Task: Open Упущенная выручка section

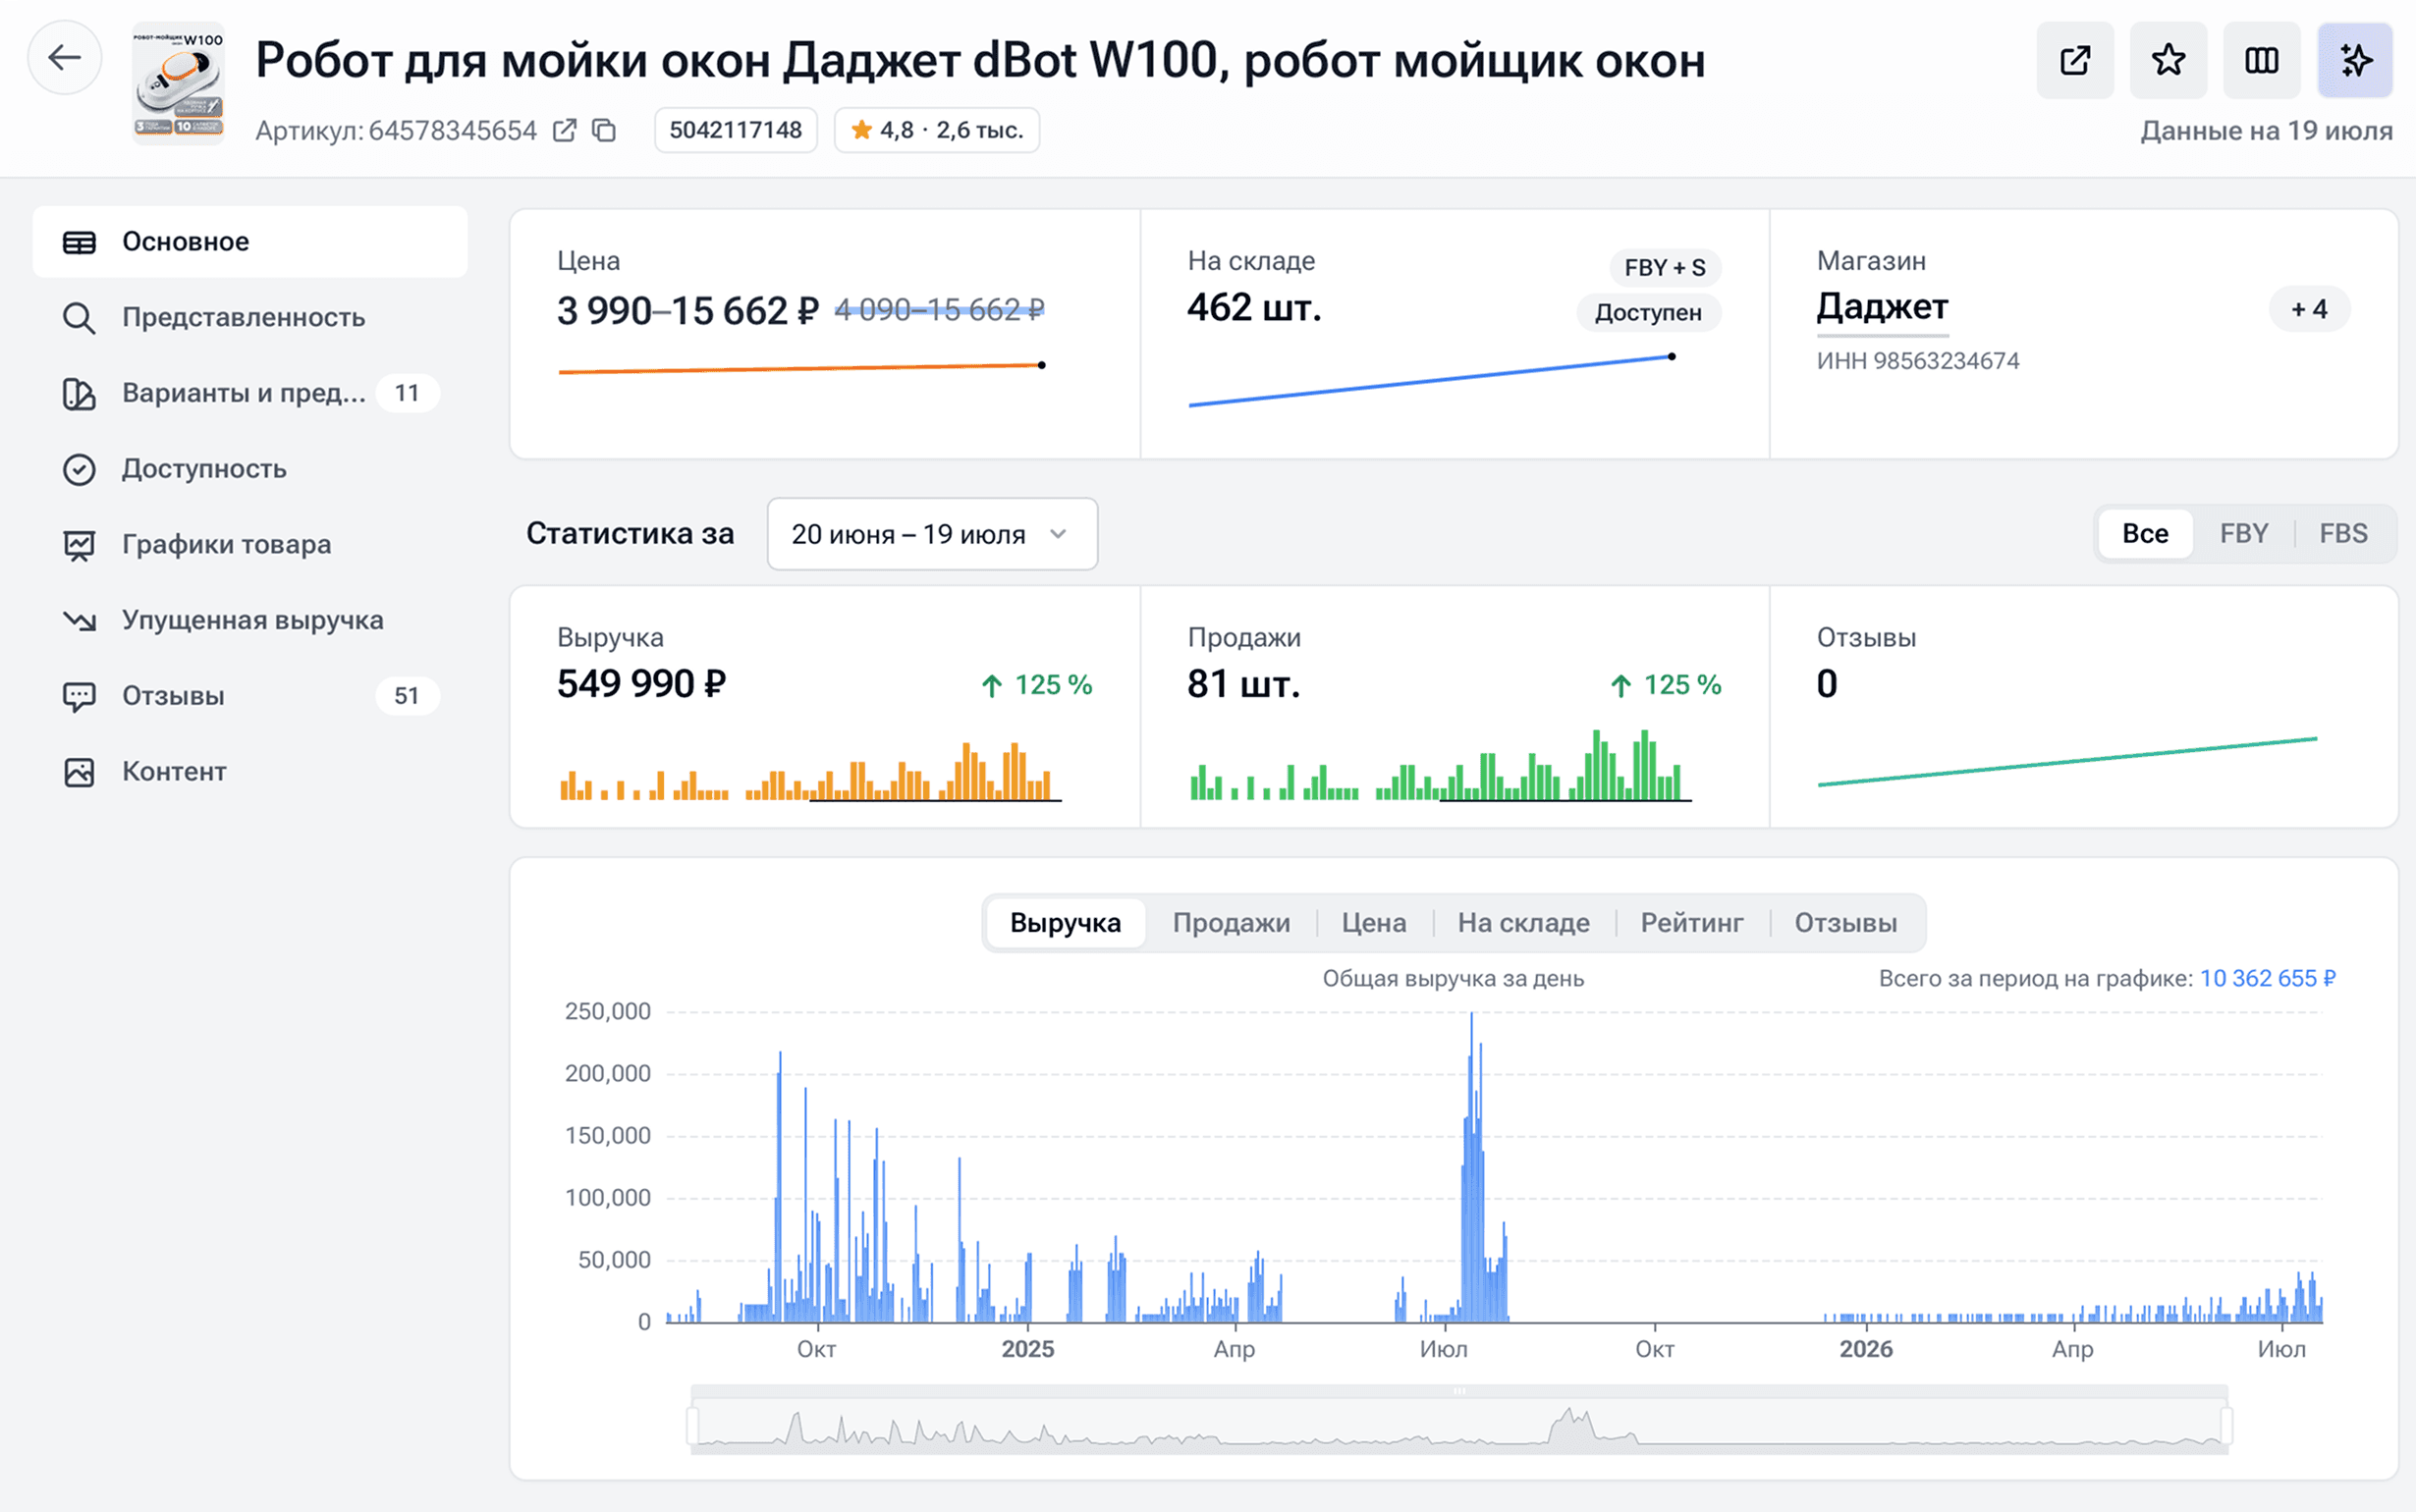Action: (x=250, y=620)
